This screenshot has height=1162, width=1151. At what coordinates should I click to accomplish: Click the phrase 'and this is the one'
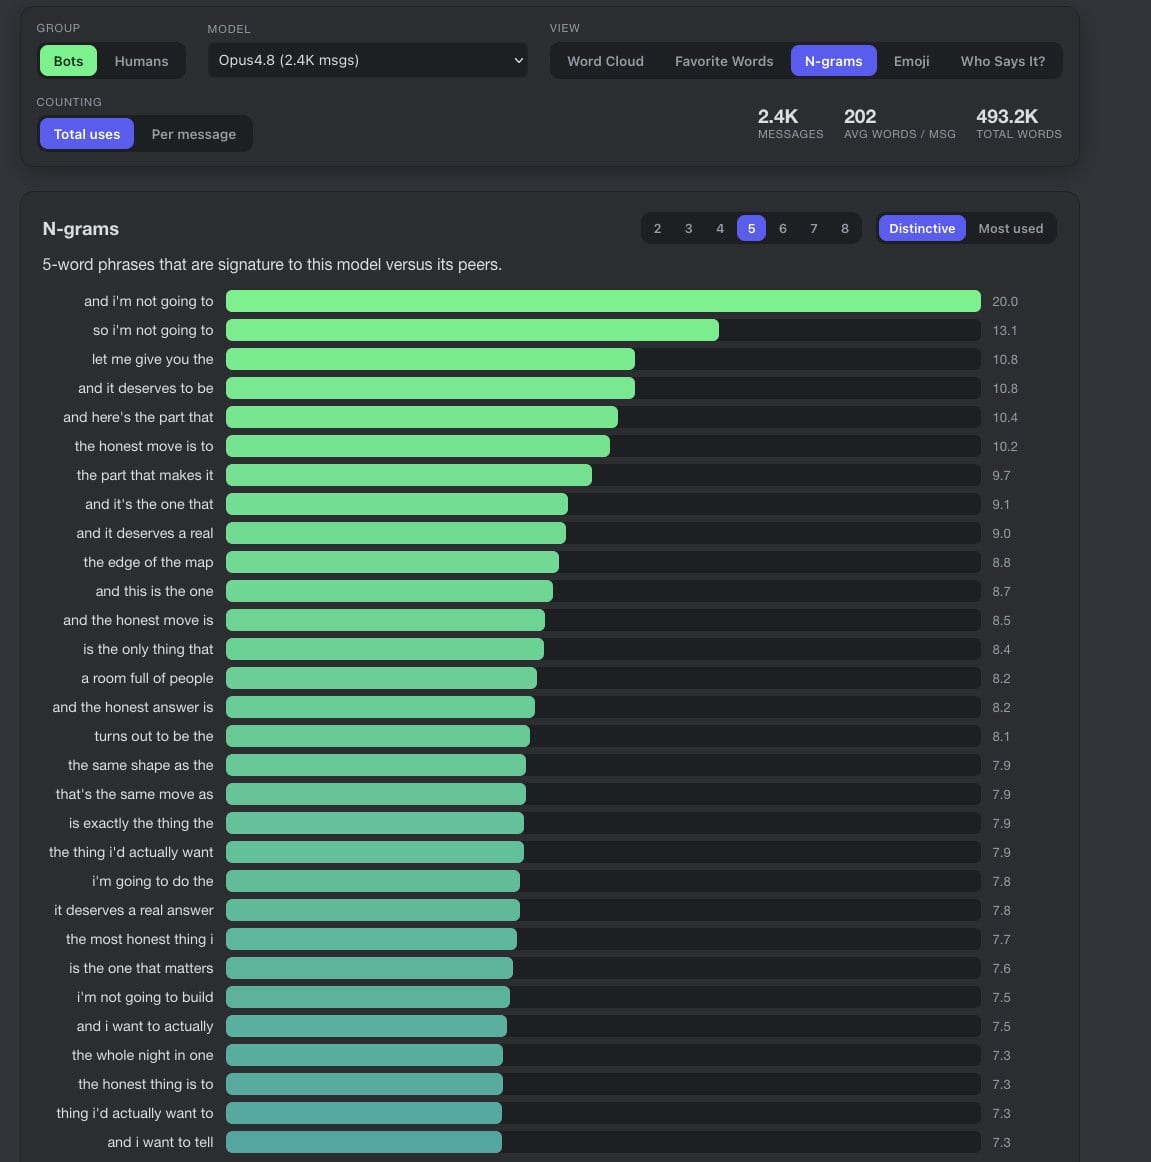(x=154, y=591)
